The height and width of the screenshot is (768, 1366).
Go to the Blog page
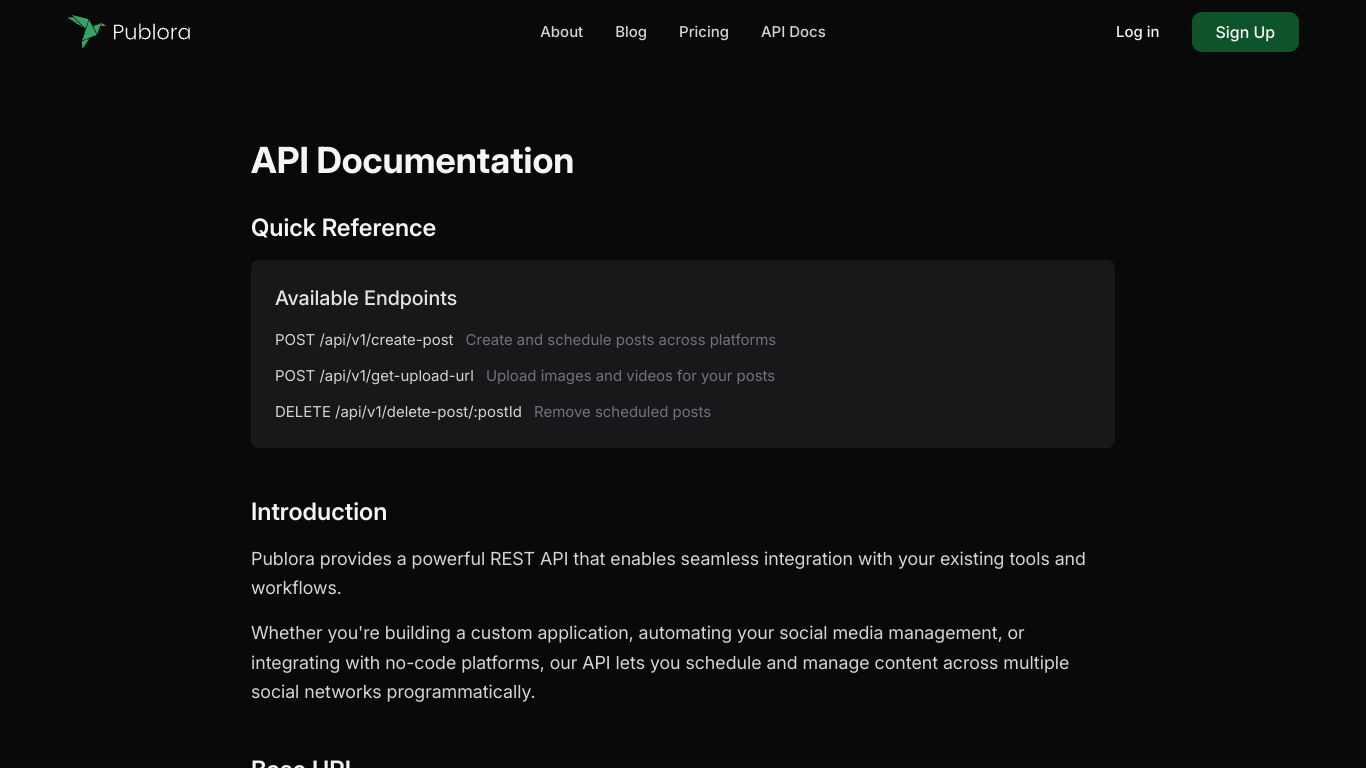tap(631, 32)
